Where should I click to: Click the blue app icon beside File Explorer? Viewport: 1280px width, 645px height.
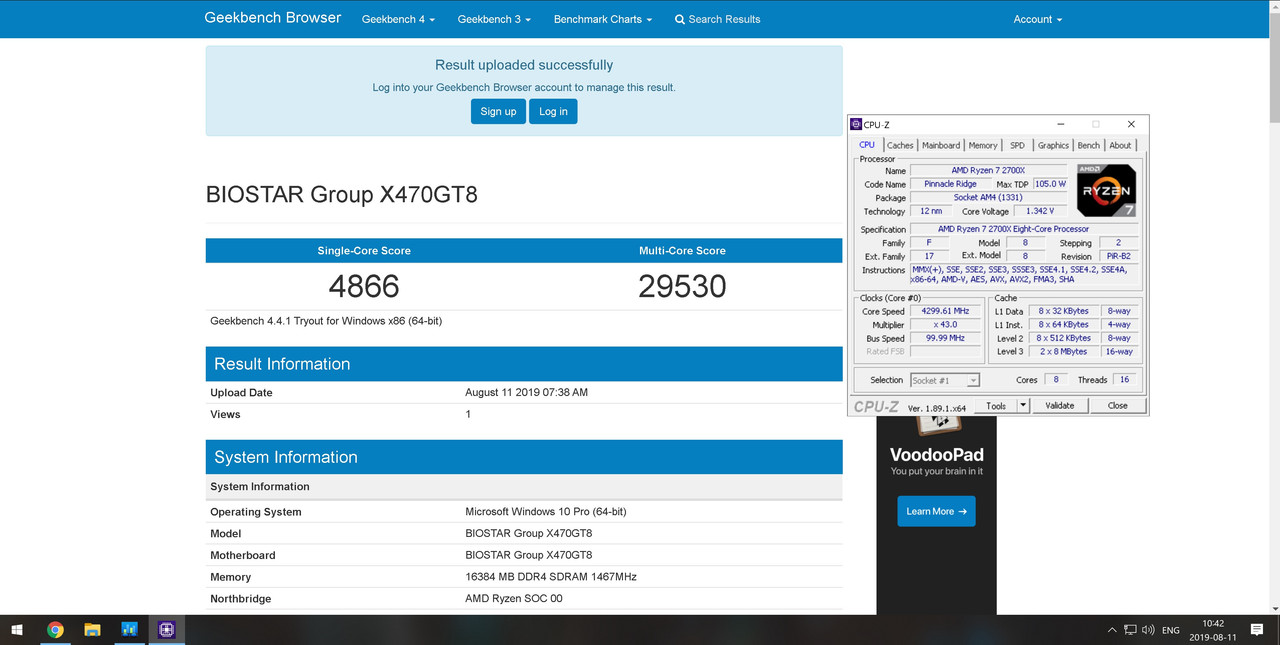(129, 630)
